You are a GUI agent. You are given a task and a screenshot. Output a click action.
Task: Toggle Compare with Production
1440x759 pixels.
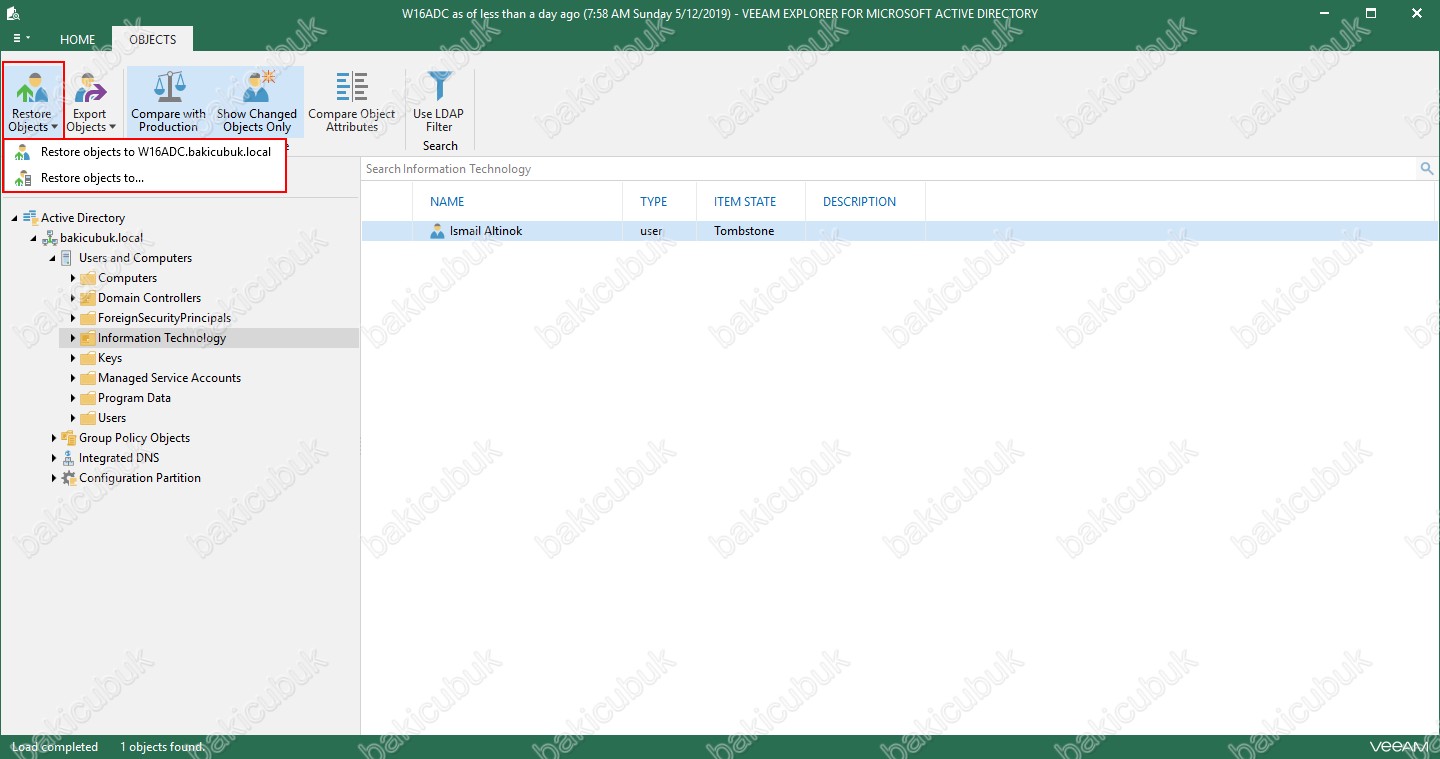tap(168, 100)
